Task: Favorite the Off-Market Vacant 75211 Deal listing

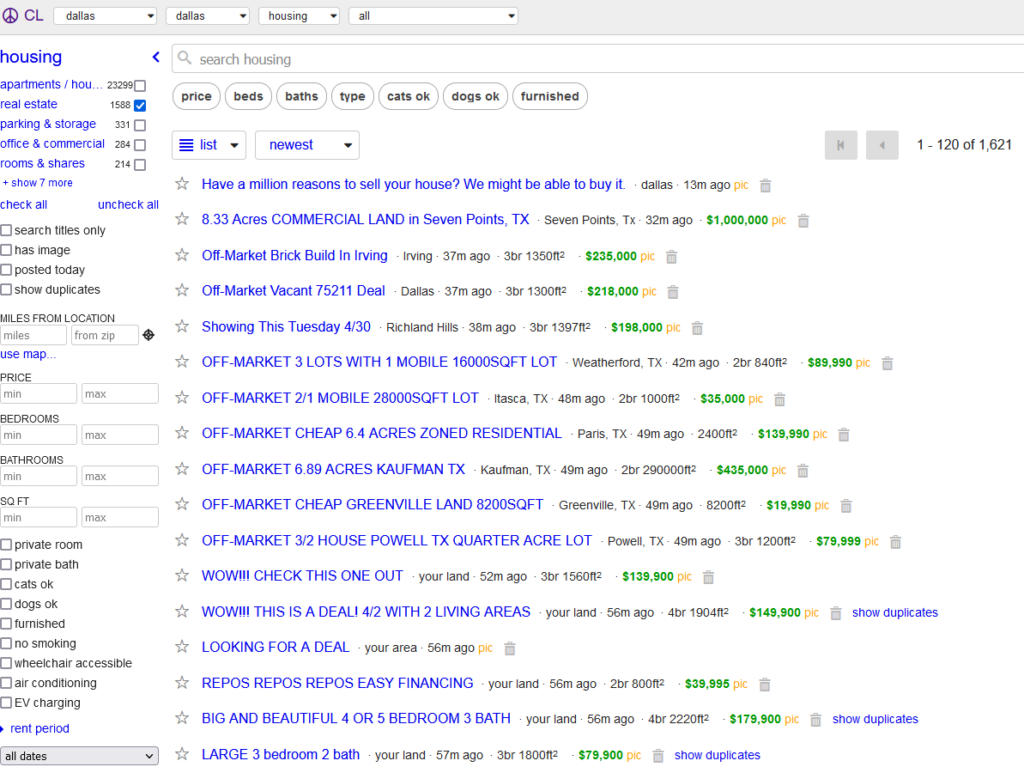Action: [x=182, y=291]
